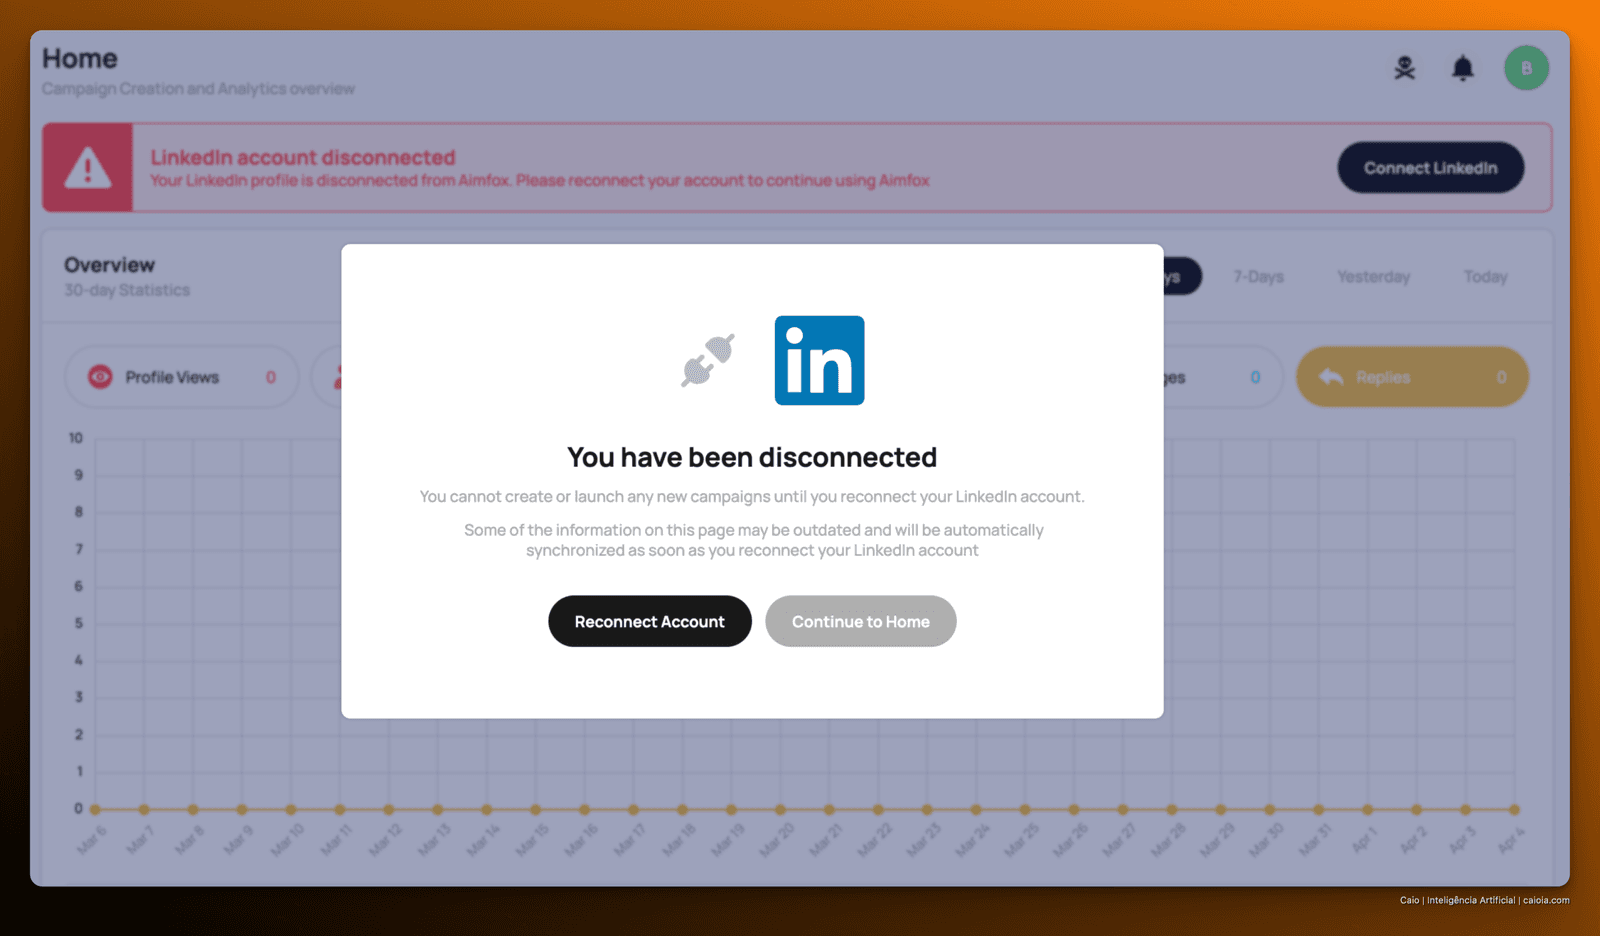
Task: Click the Apr 4 data point
Action: click(x=1514, y=809)
